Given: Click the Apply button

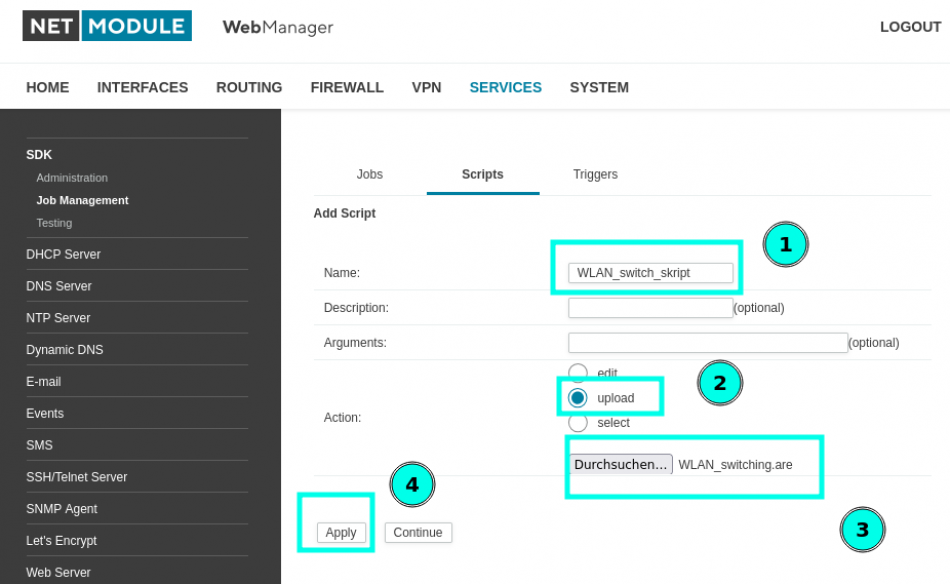Looking at the screenshot, I should pos(341,533).
